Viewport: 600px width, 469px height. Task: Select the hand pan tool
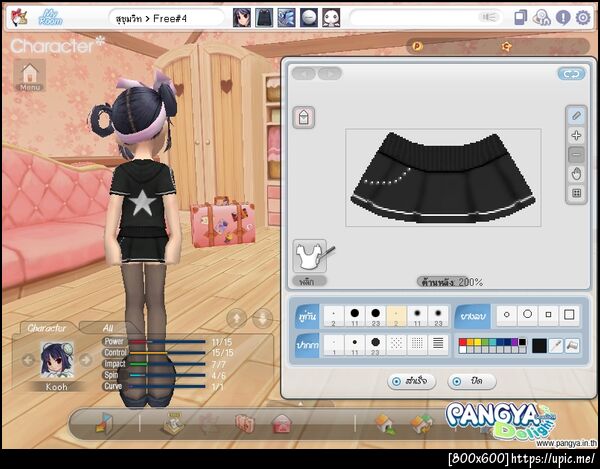(x=576, y=174)
